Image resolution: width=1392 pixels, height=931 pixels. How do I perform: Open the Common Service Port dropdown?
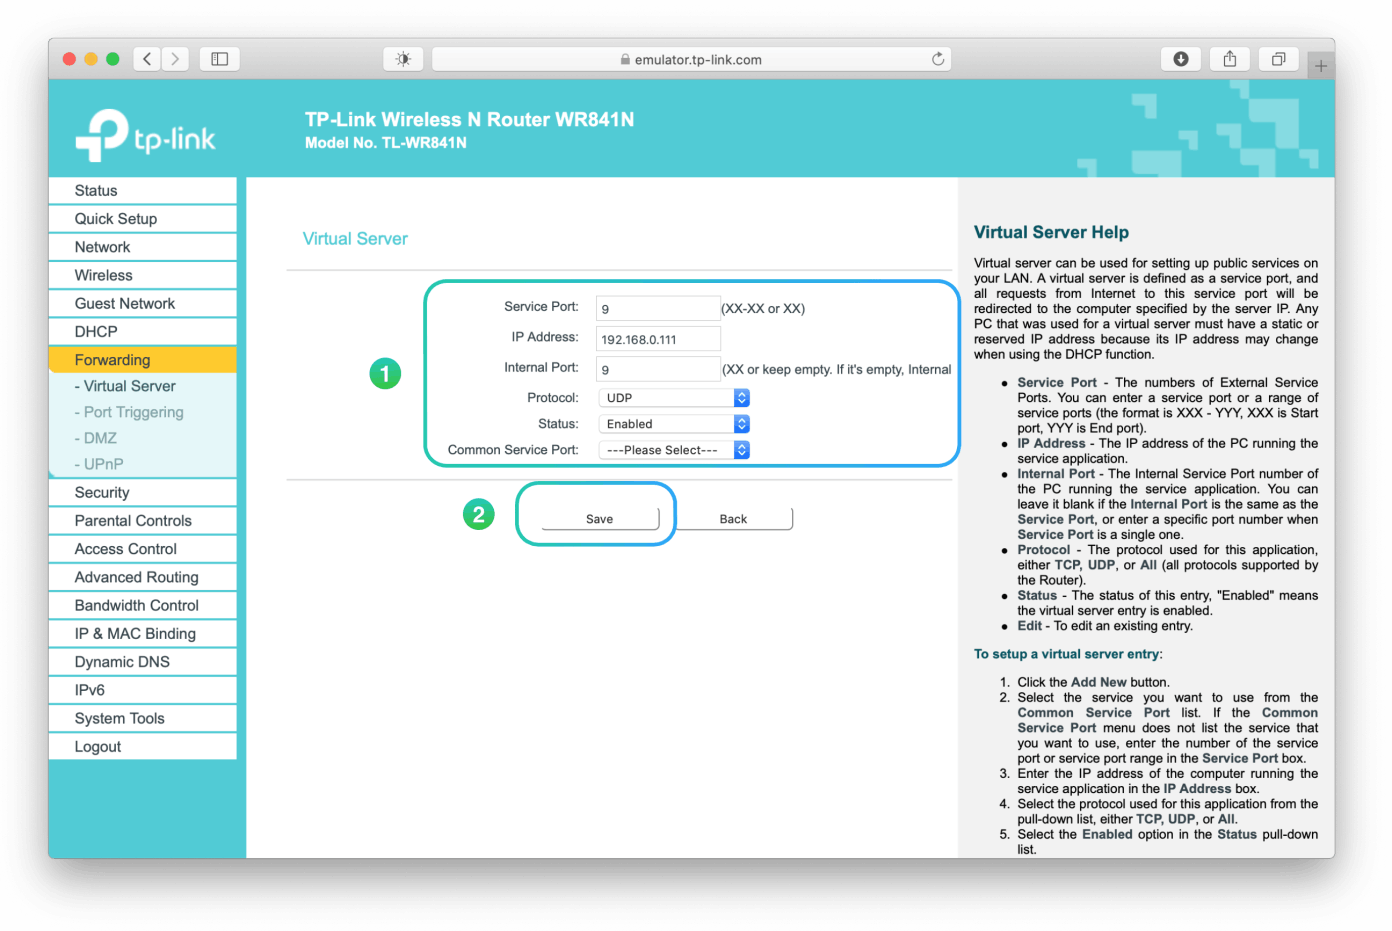click(674, 450)
